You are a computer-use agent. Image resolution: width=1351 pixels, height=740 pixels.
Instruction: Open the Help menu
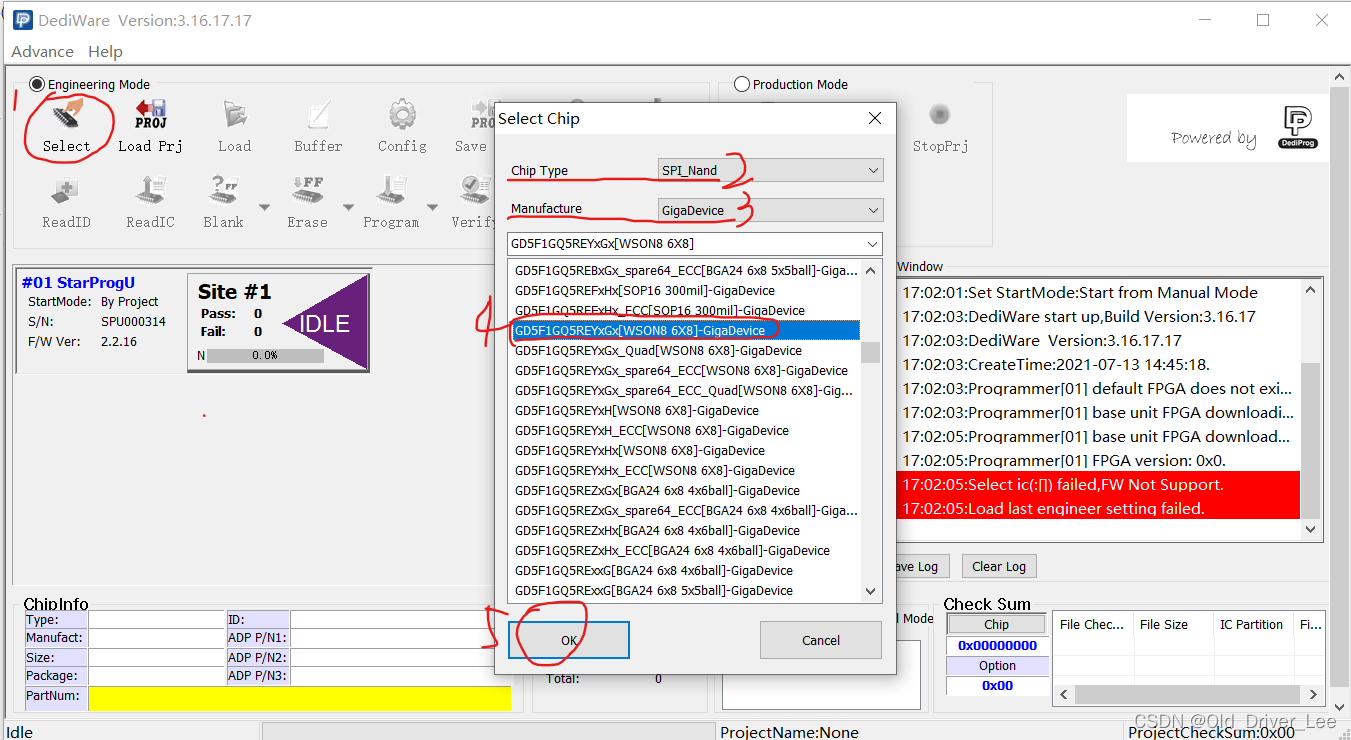pyautogui.click(x=105, y=51)
